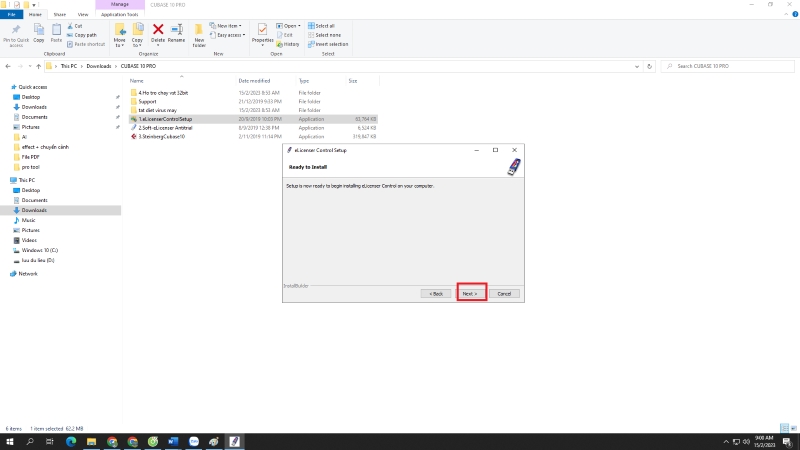Screen dimensions: 800x450
Task: Sort files by the Size column
Action: pyautogui.click(x=353, y=81)
